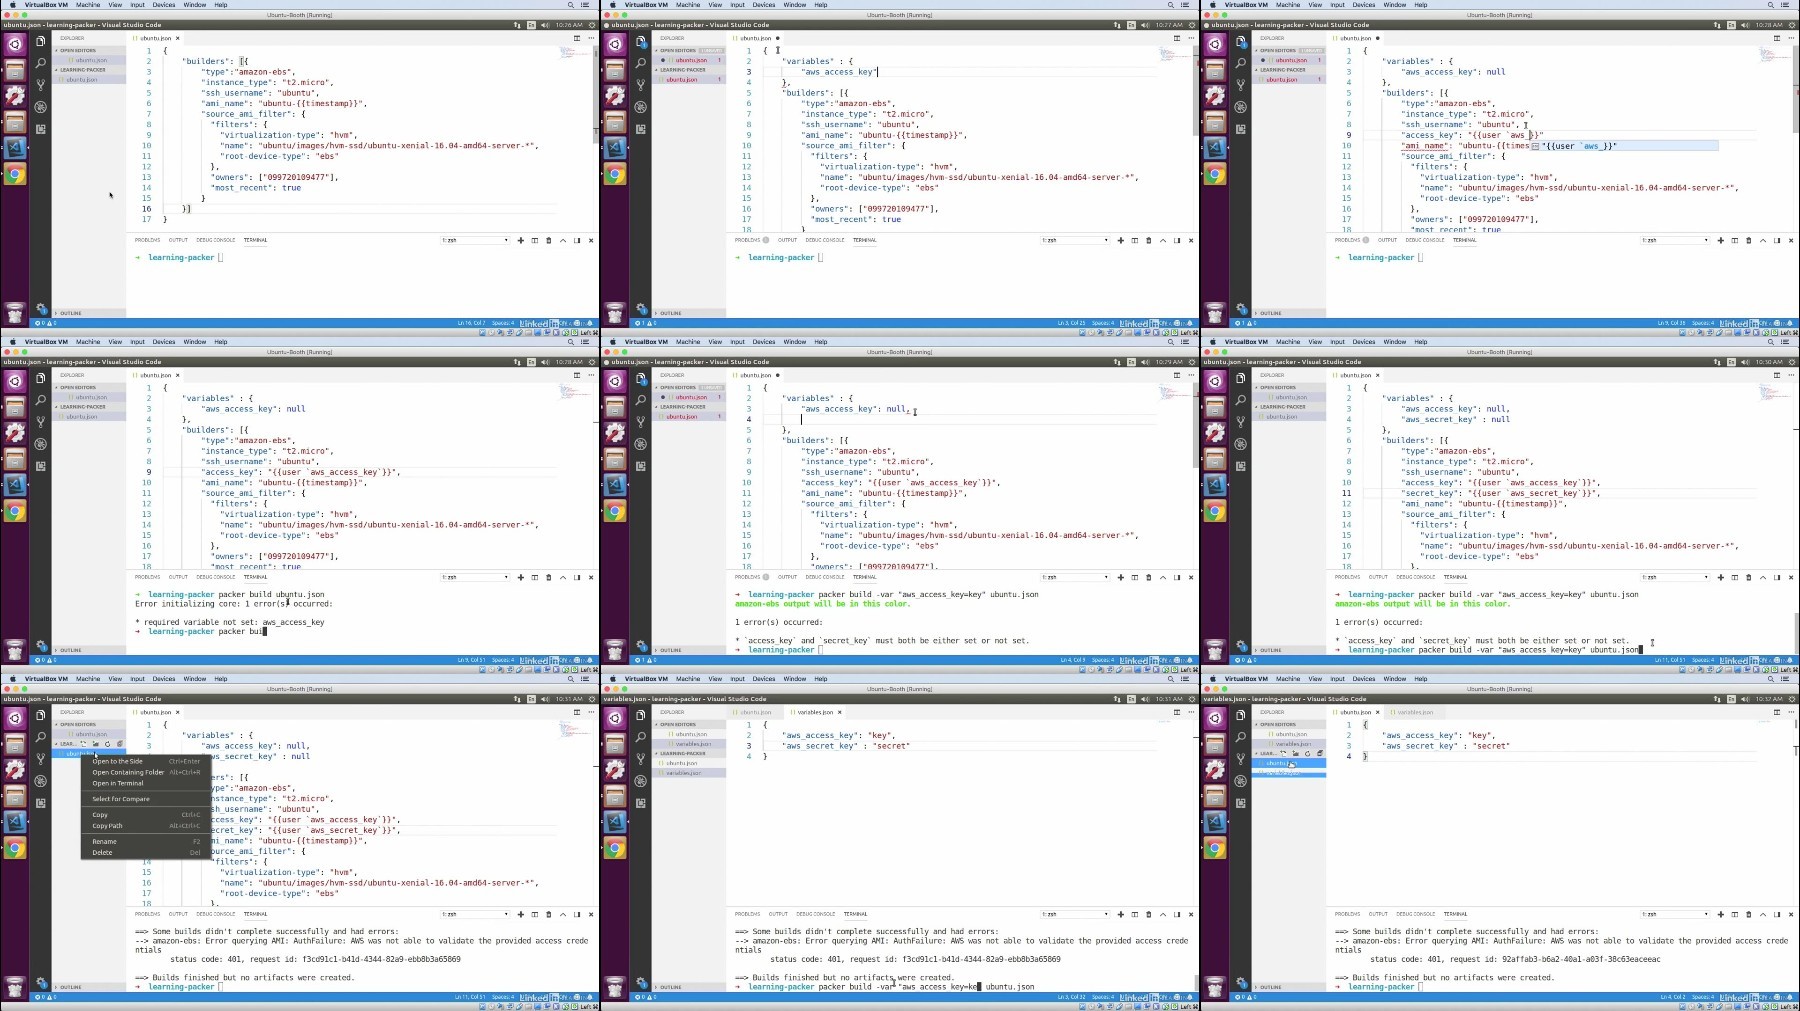Image resolution: width=1800 pixels, height=1011 pixels.
Task: Click volume icon in 10:30 AM frame's top bar
Action: coord(1745,362)
